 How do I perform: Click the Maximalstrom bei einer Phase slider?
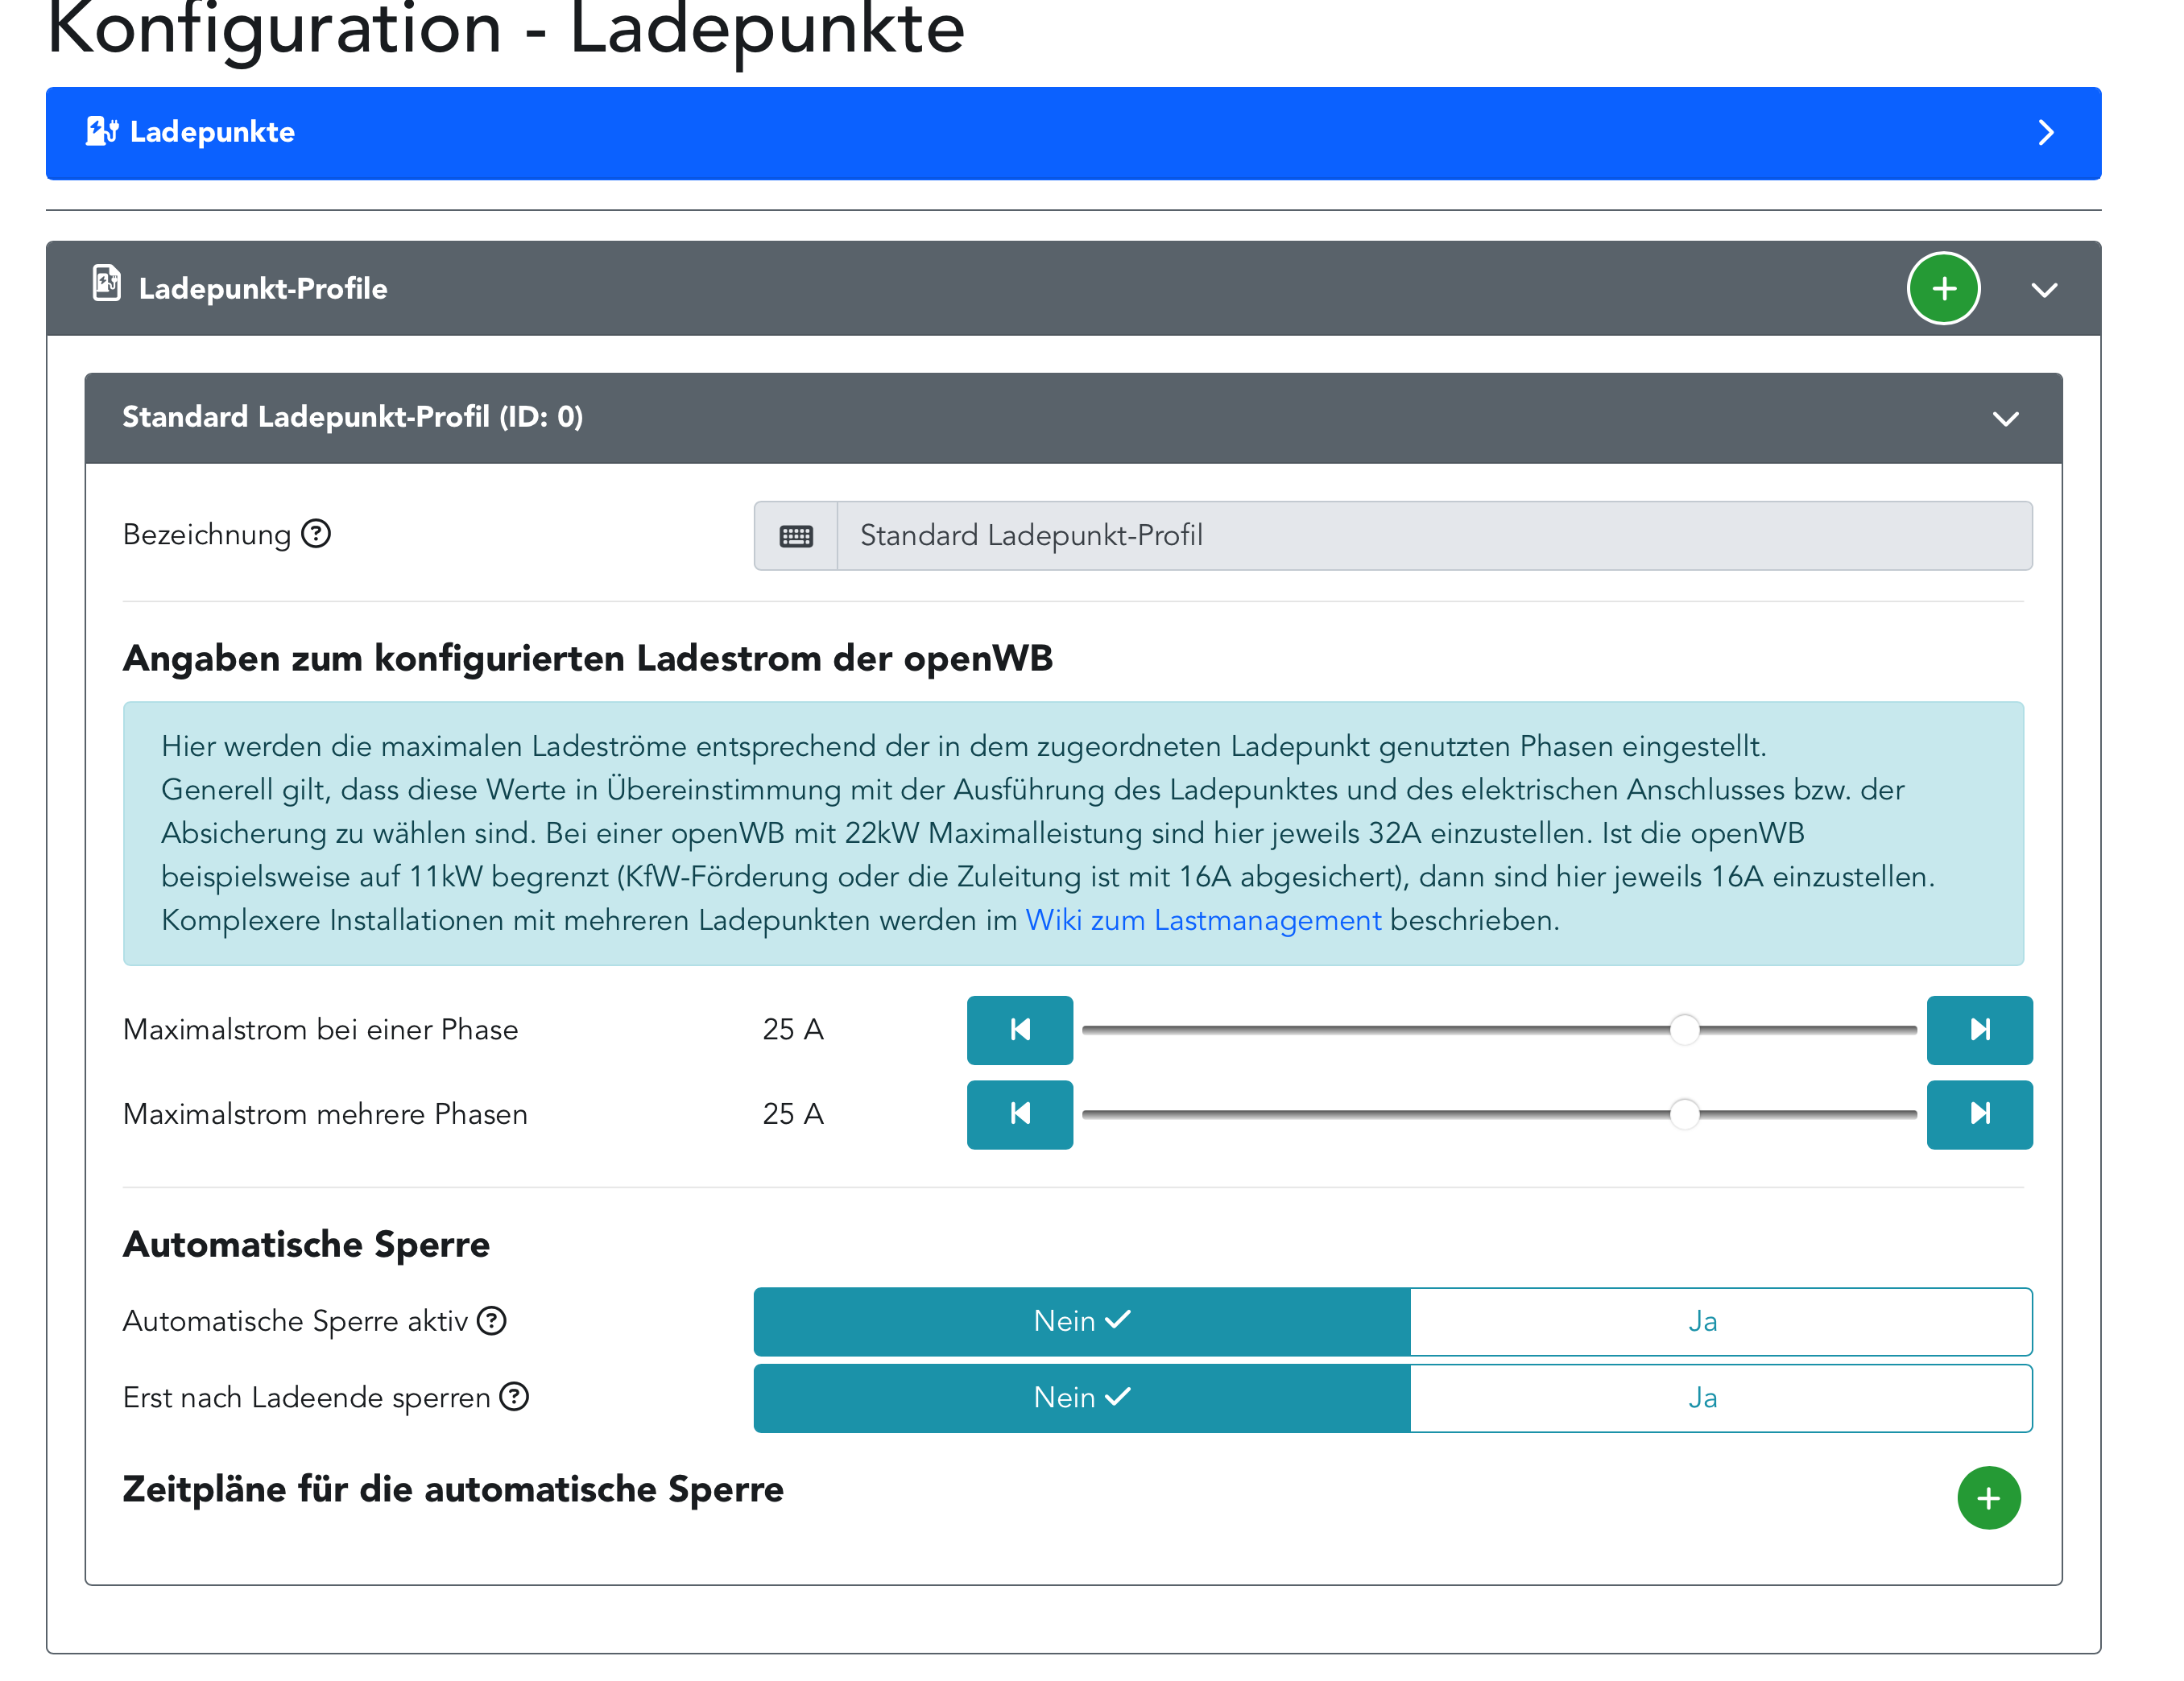point(1498,1030)
